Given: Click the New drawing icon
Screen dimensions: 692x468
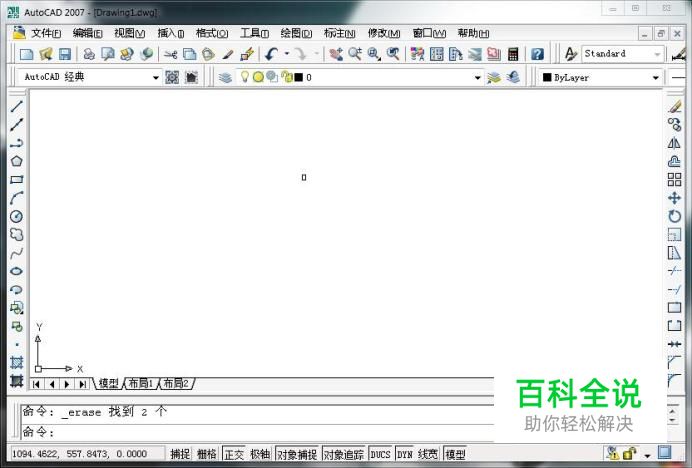Looking at the screenshot, I should tap(26, 54).
